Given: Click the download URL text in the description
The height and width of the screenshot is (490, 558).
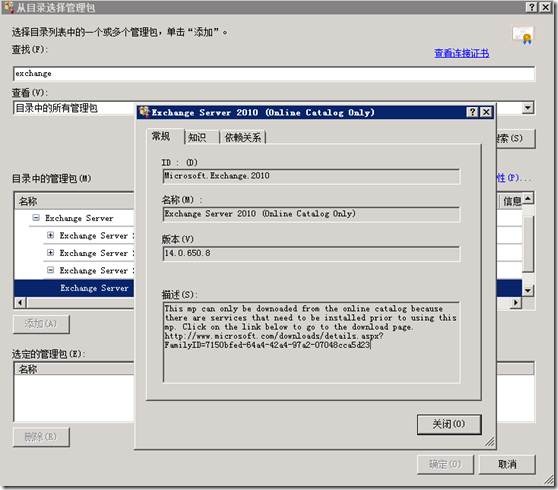Looking at the screenshot, I should tap(273, 340).
